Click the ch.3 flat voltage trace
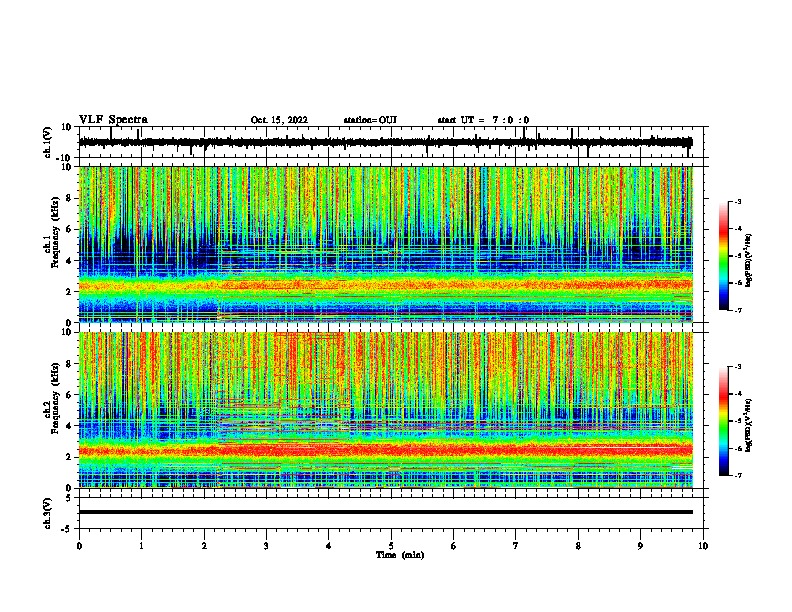Viewport: 792px width, 612px height. point(385,512)
